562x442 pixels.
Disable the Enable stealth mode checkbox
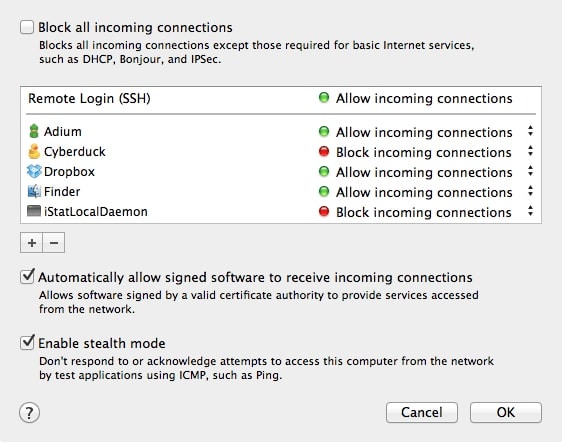(27, 343)
